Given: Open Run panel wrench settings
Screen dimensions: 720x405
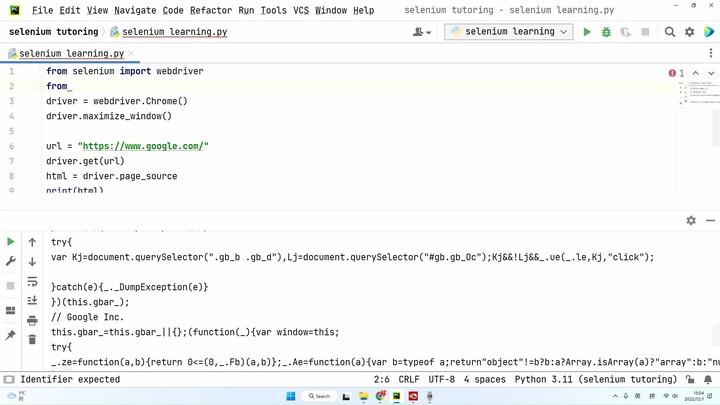Looking at the screenshot, I should (11, 261).
